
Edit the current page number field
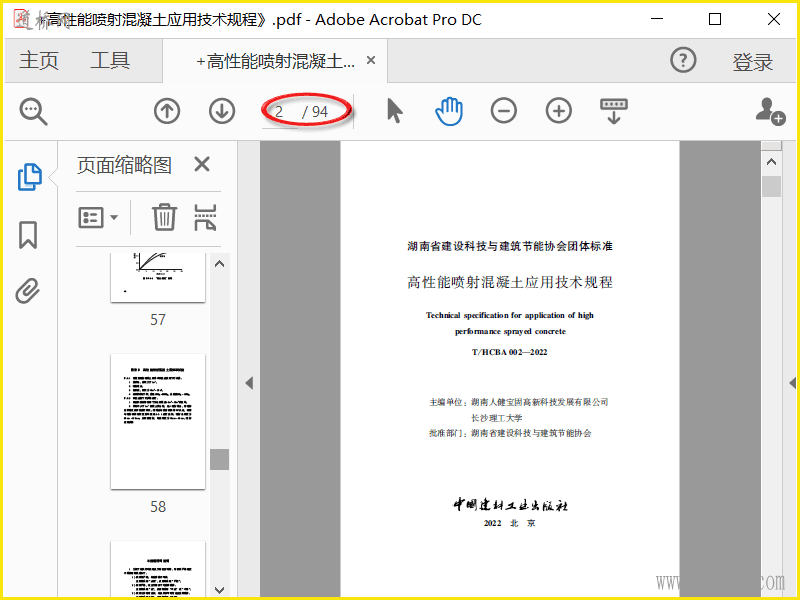point(280,112)
